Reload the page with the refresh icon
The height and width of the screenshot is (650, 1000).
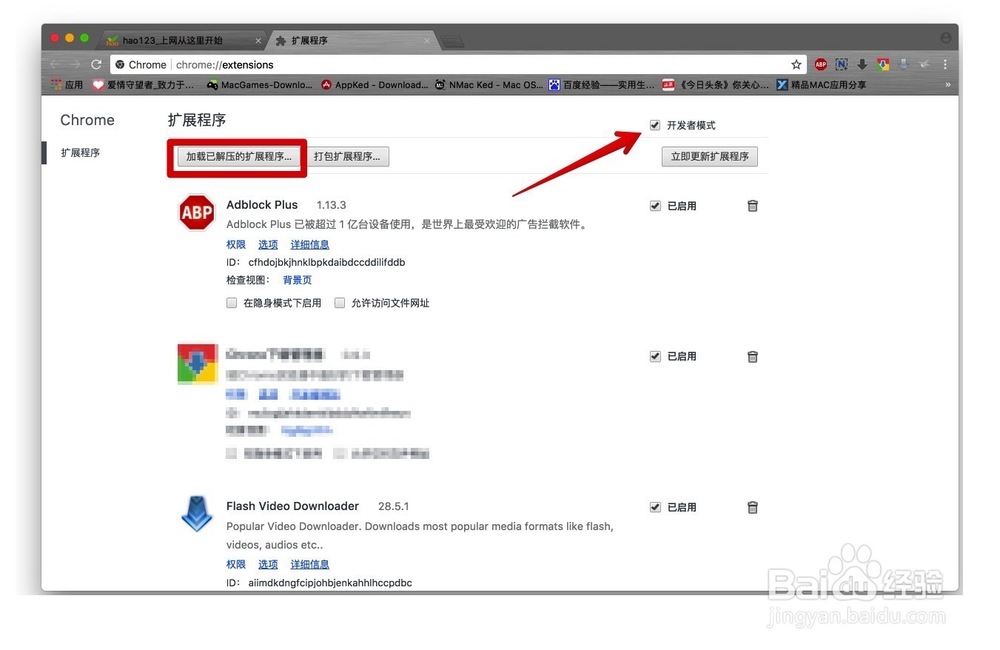click(x=96, y=64)
